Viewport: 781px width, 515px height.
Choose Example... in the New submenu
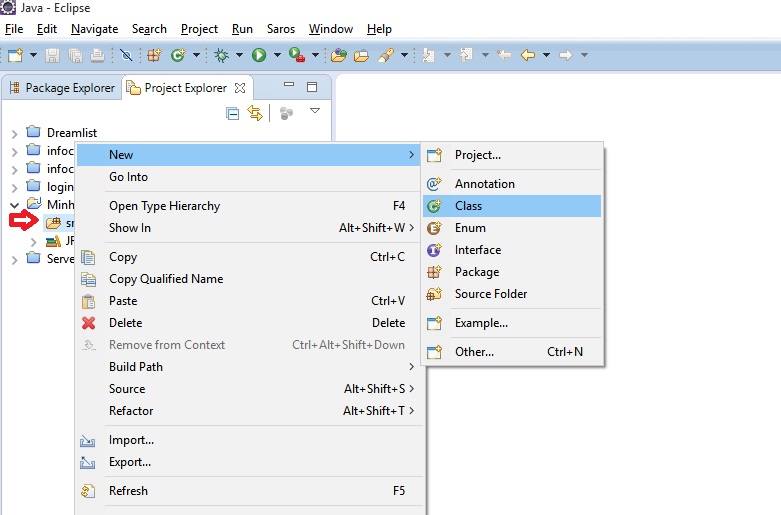[x=512, y=323]
